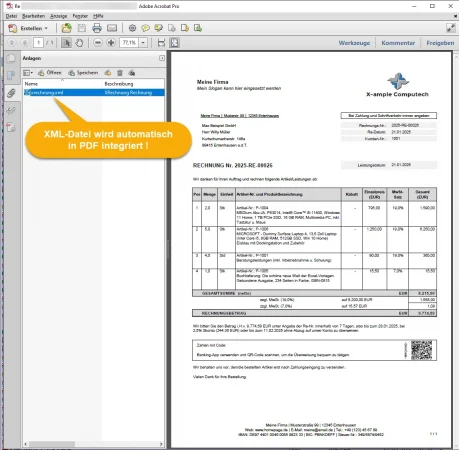The height and width of the screenshot is (450, 459).
Task: Toggle read mode expand arrows icon
Action: (x=451, y=28)
